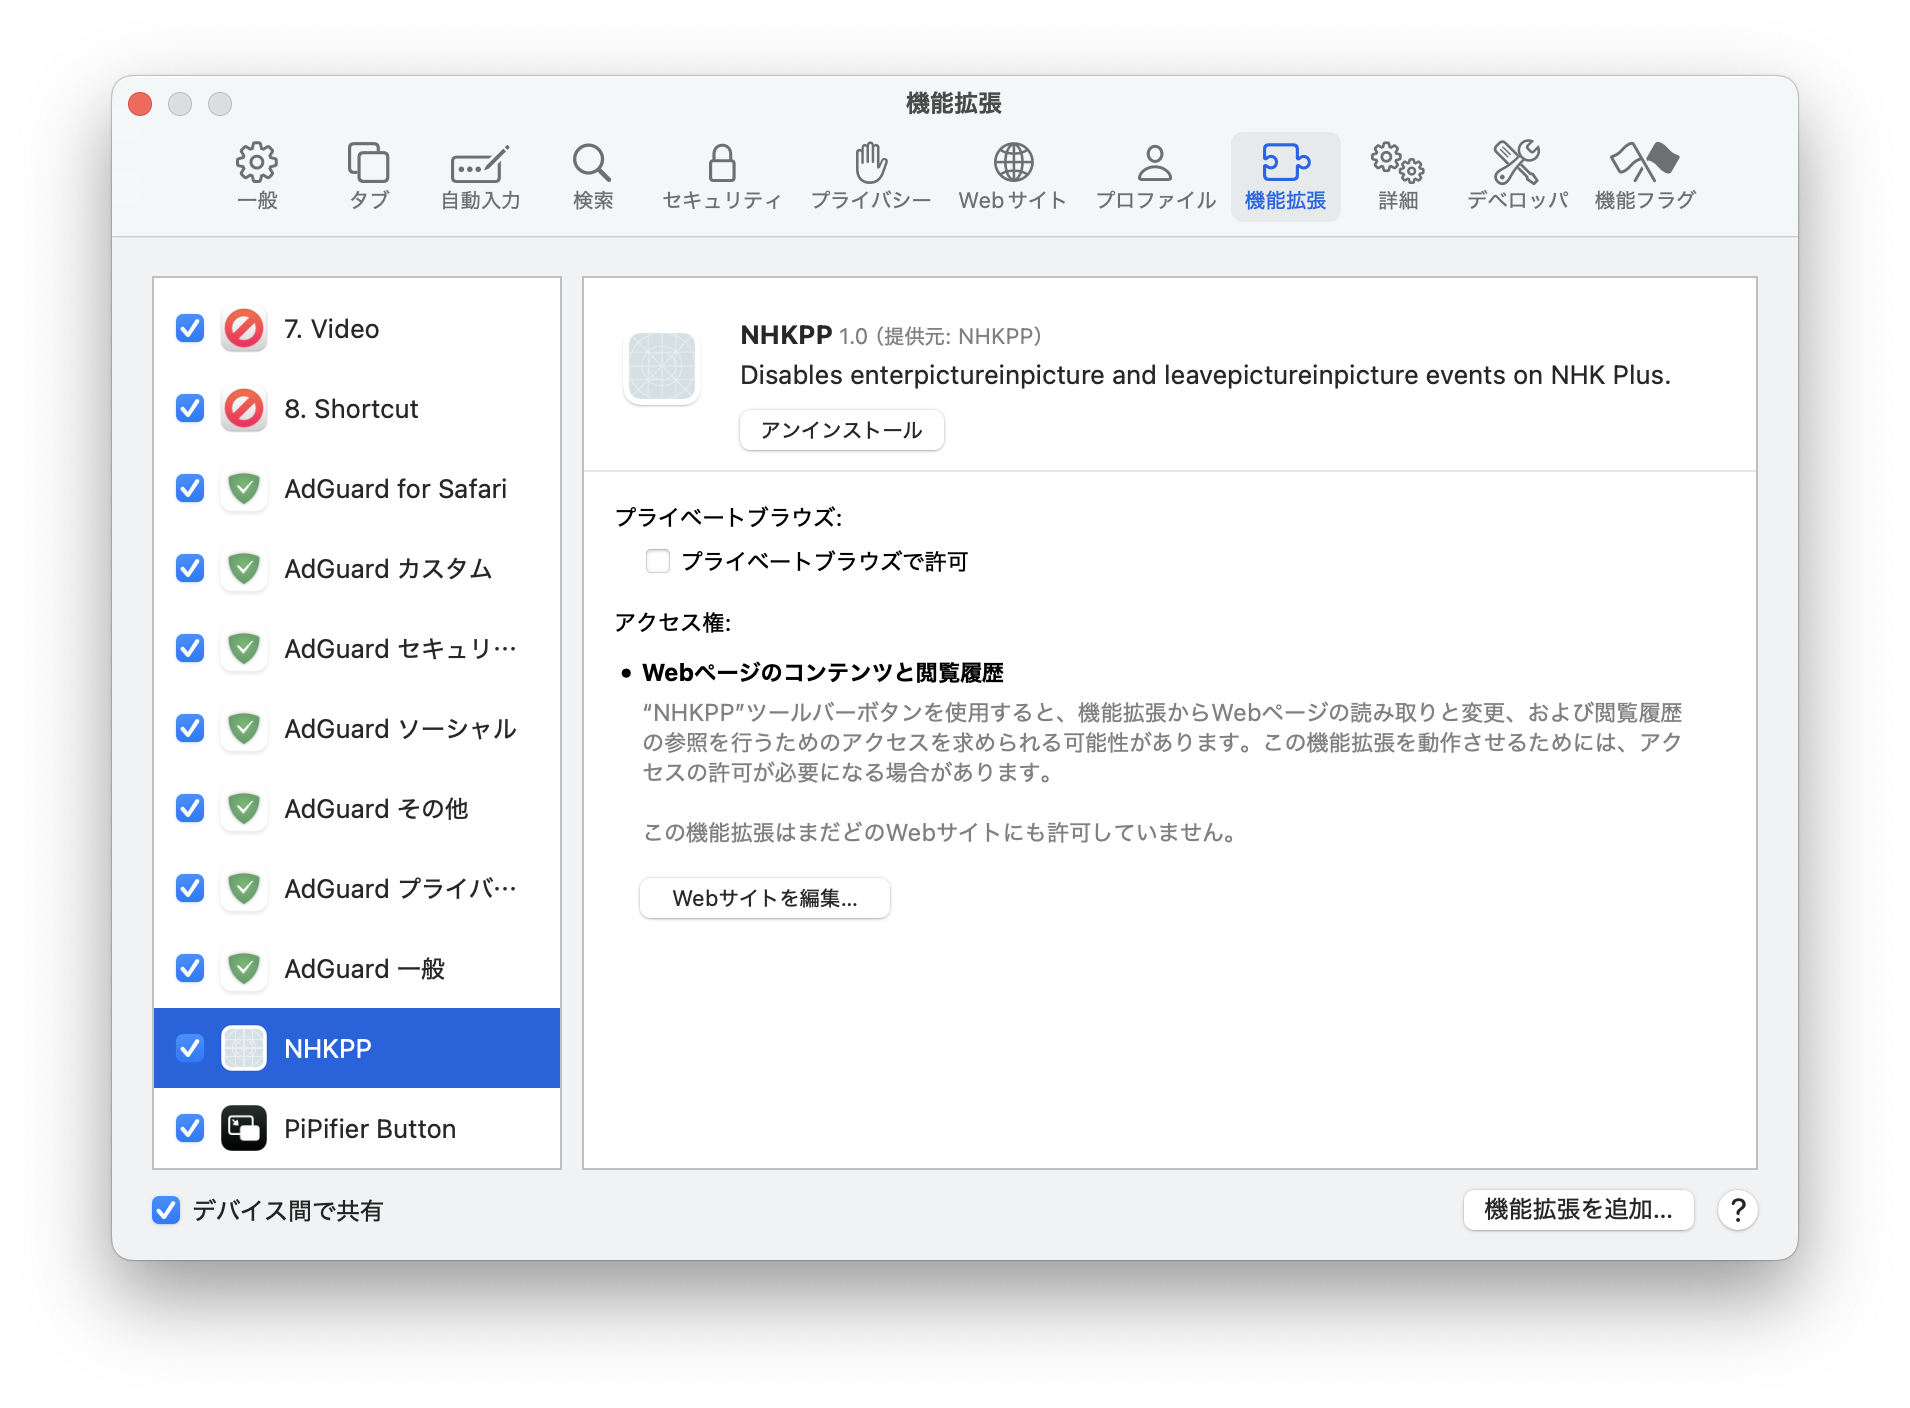The height and width of the screenshot is (1408, 1910).
Task: Enable プライベートブラウズで許可 checkbox
Action: pos(658,561)
